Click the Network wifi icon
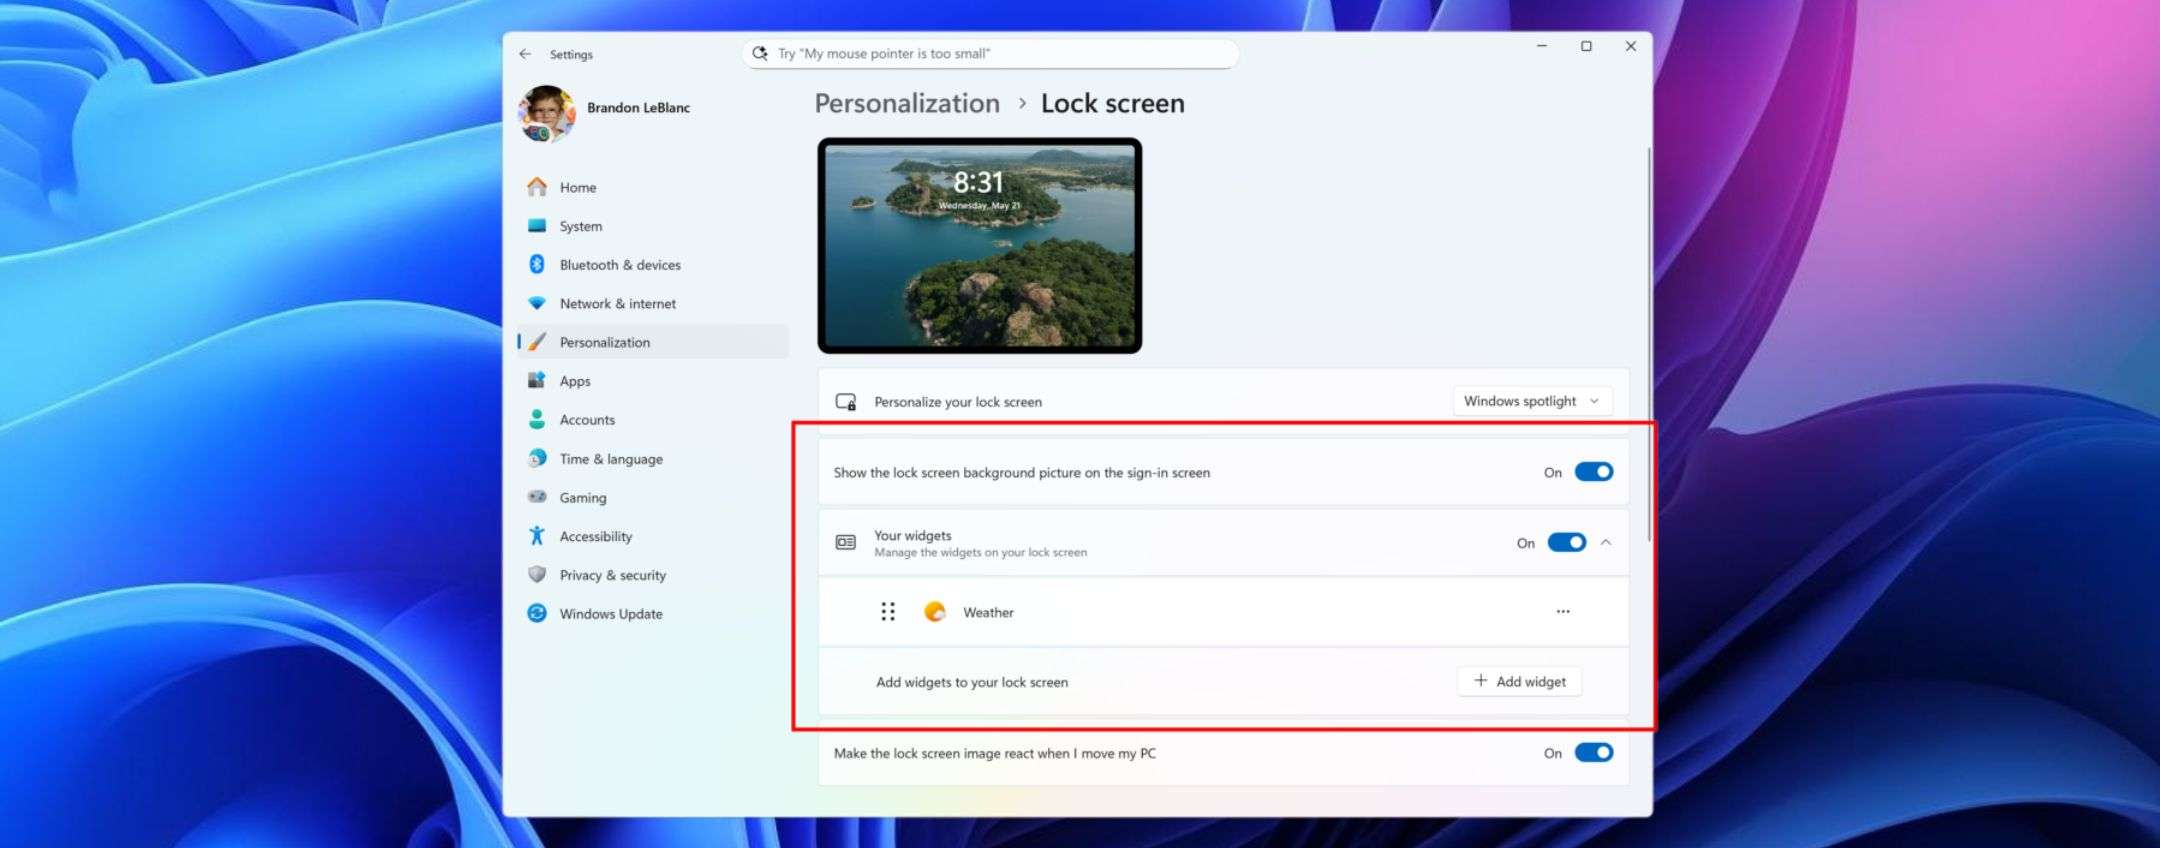This screenshot has width=2160, height=848. [537, 303]
